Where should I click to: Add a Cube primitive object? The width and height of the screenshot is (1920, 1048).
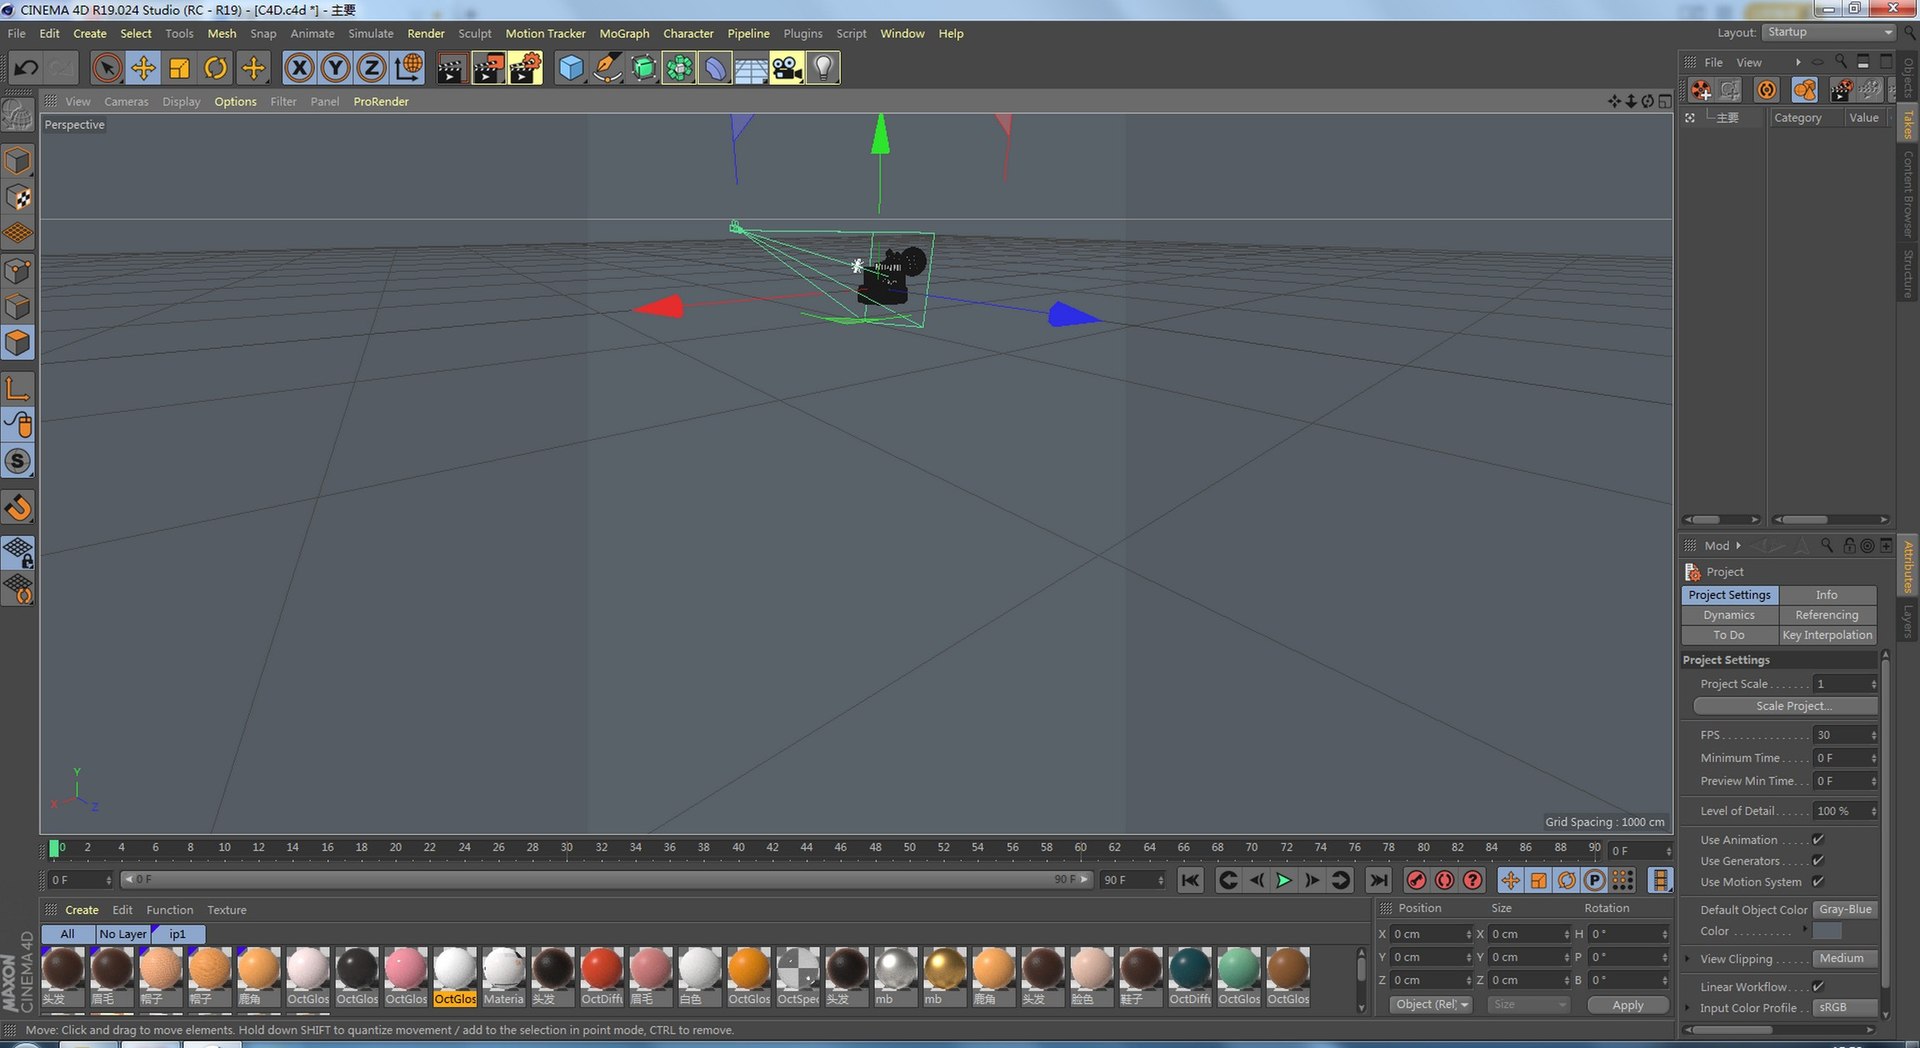click(x=570, y=68)
